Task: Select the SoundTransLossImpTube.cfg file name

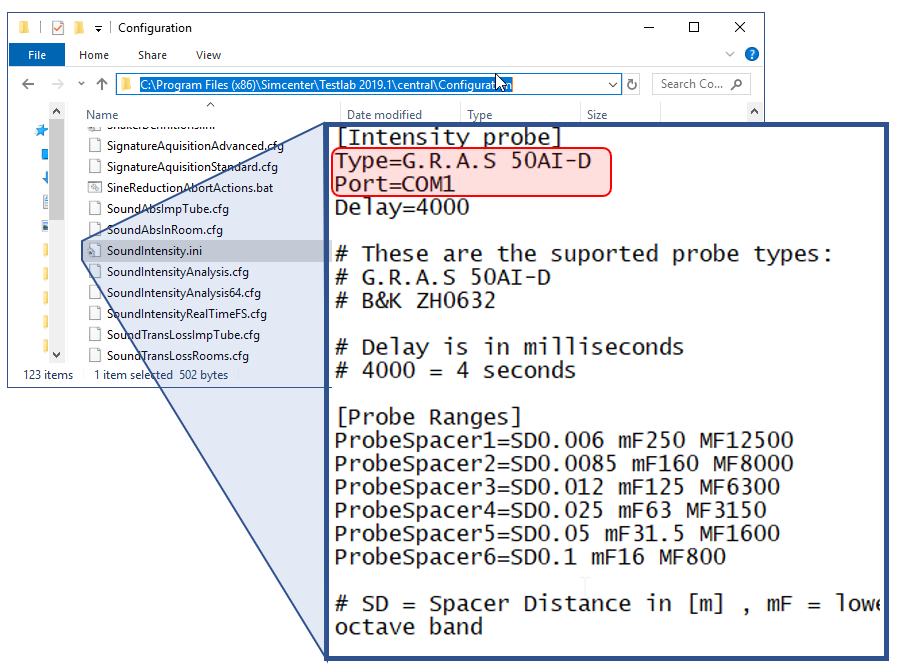Action: (x=183, y=335)
